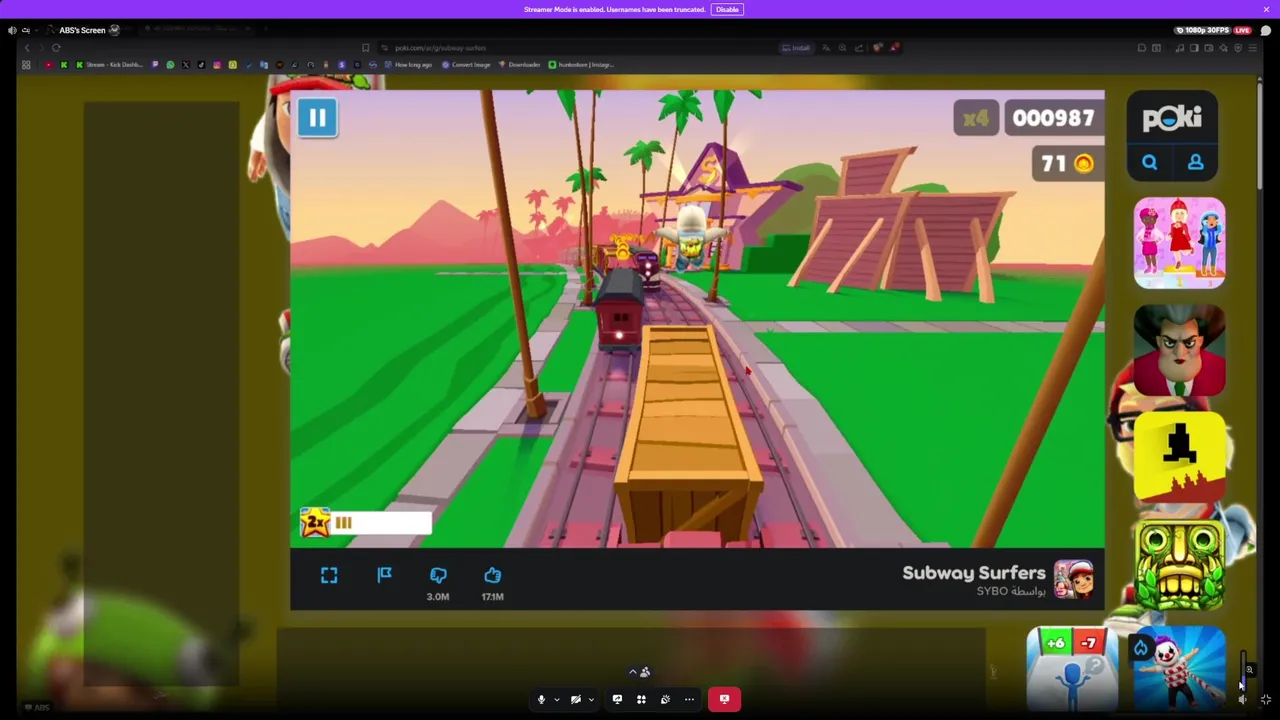The image size is (1280, 720).
Task: Open the Stream - Kick Dashboard bookmark
Action: (111, 65)
